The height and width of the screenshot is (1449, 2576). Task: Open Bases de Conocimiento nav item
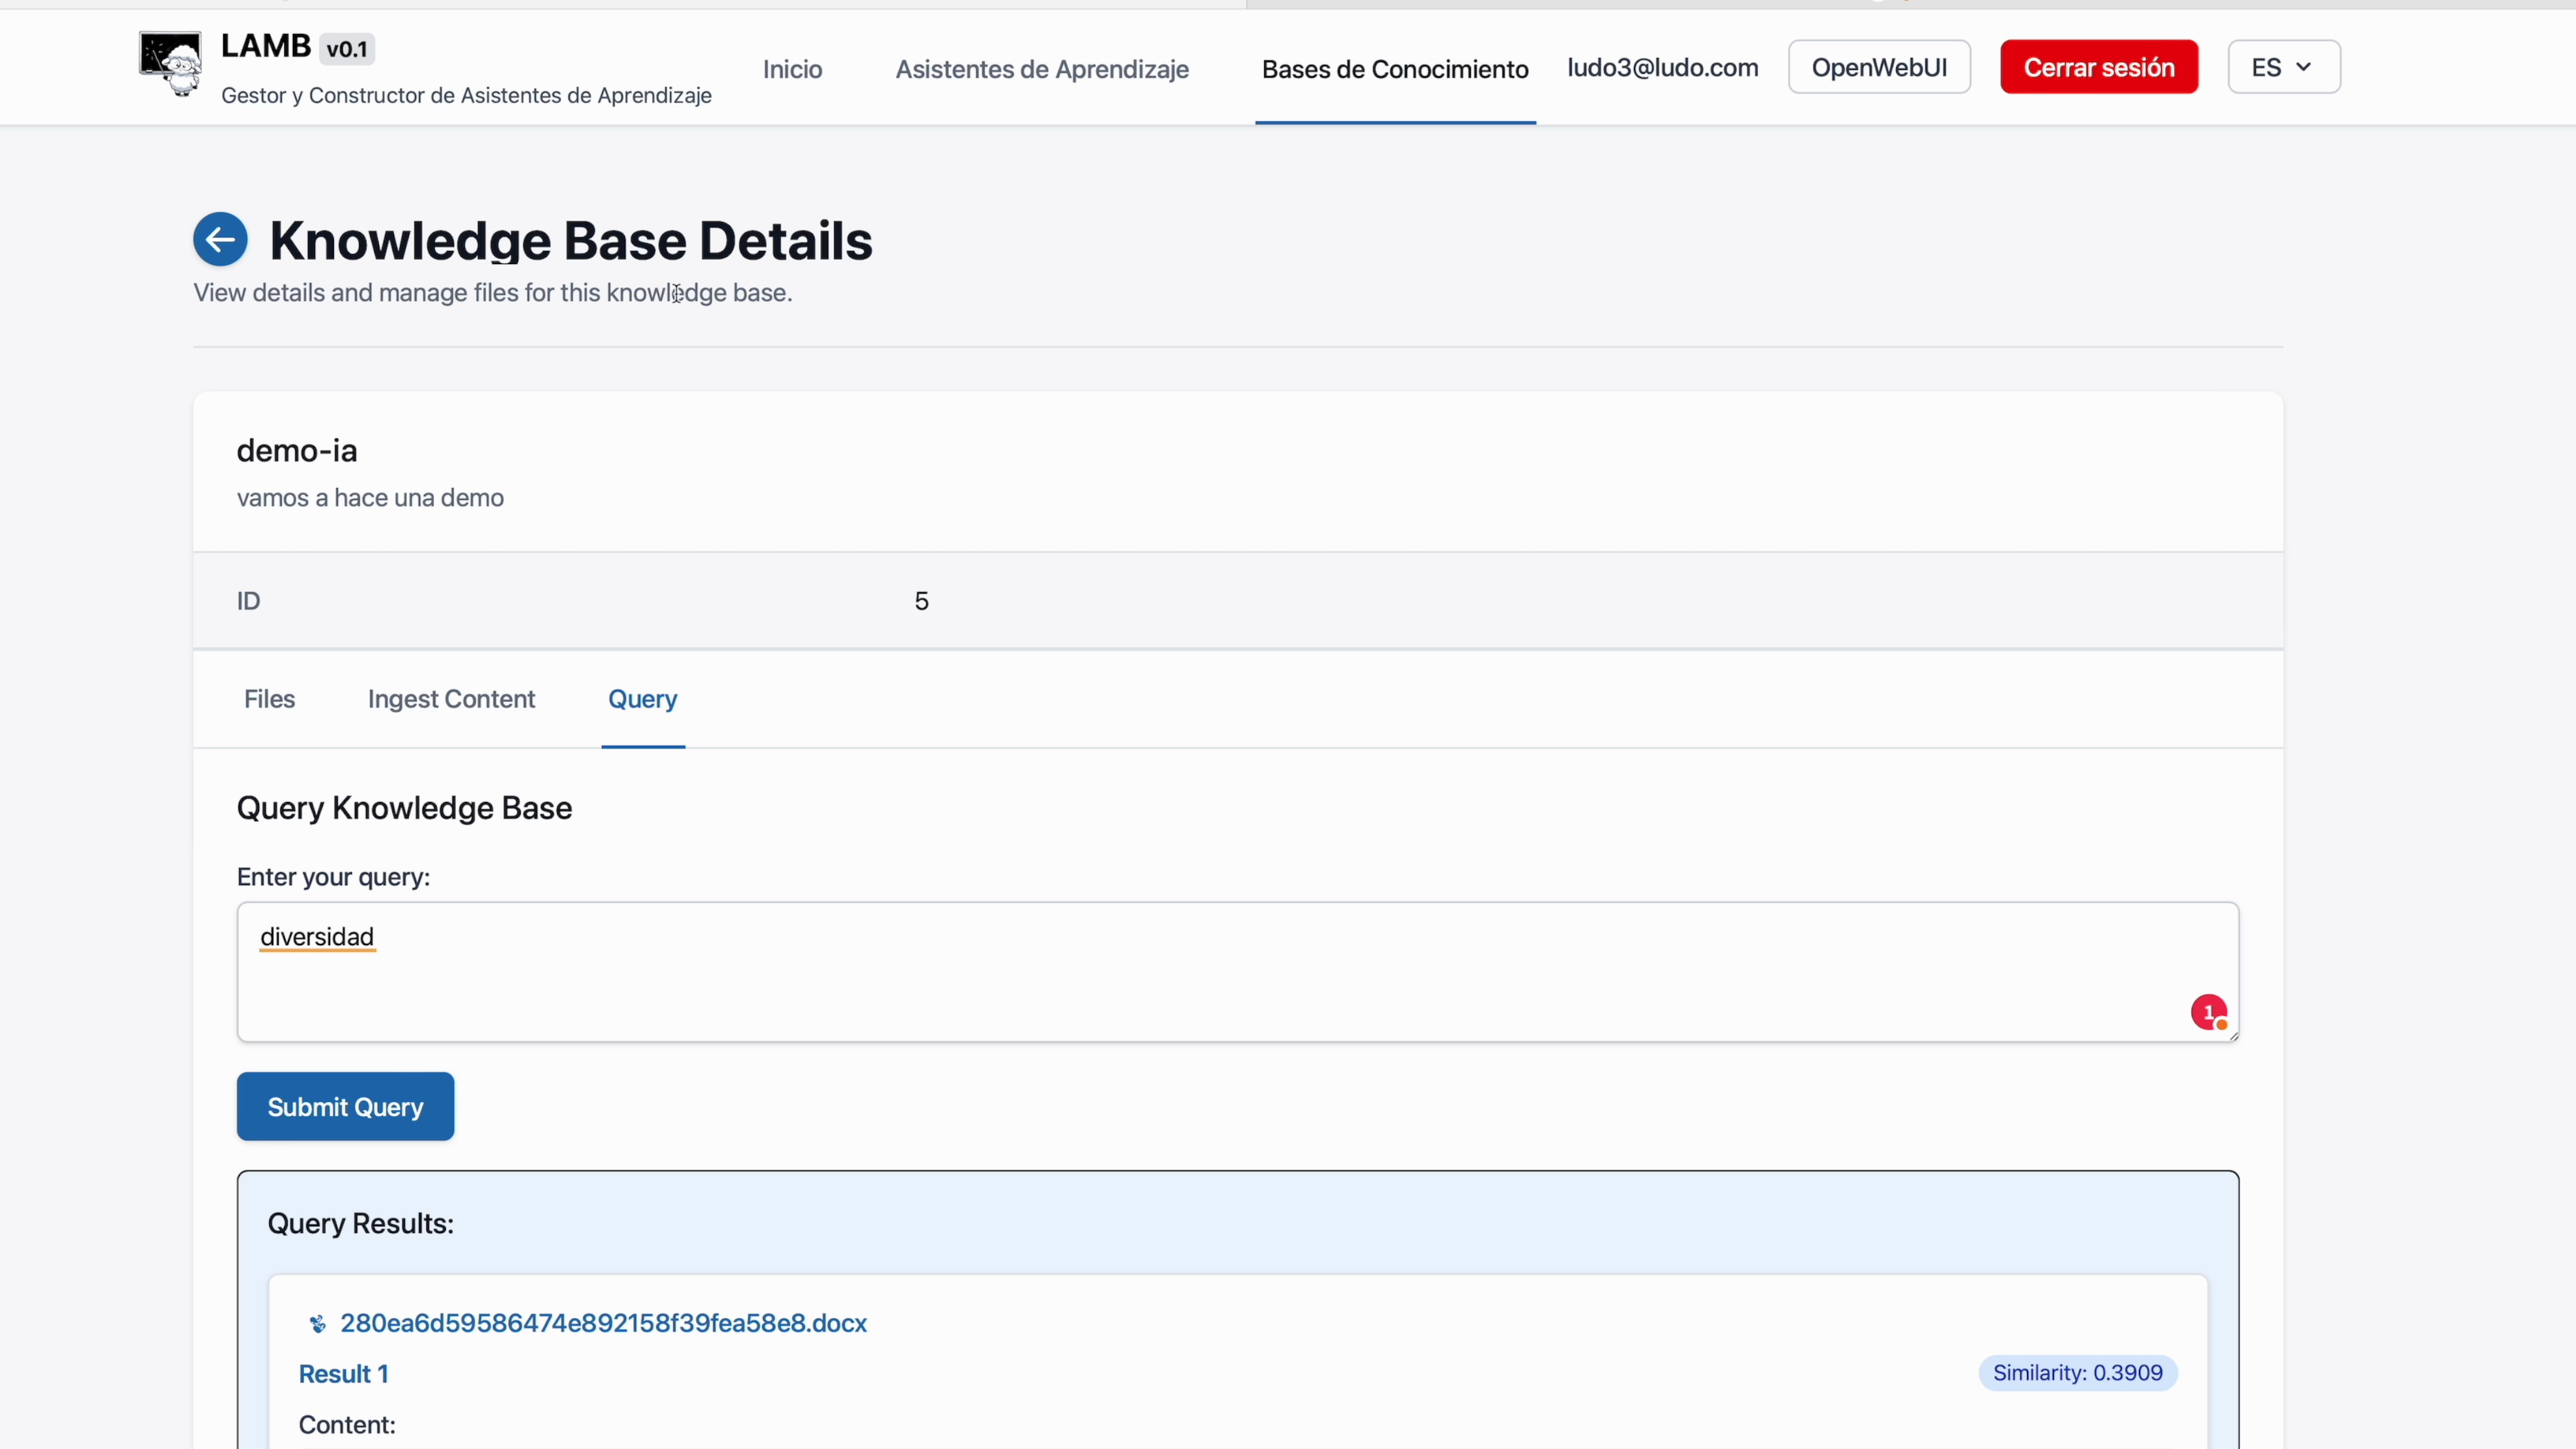(x=1394, y=69)
